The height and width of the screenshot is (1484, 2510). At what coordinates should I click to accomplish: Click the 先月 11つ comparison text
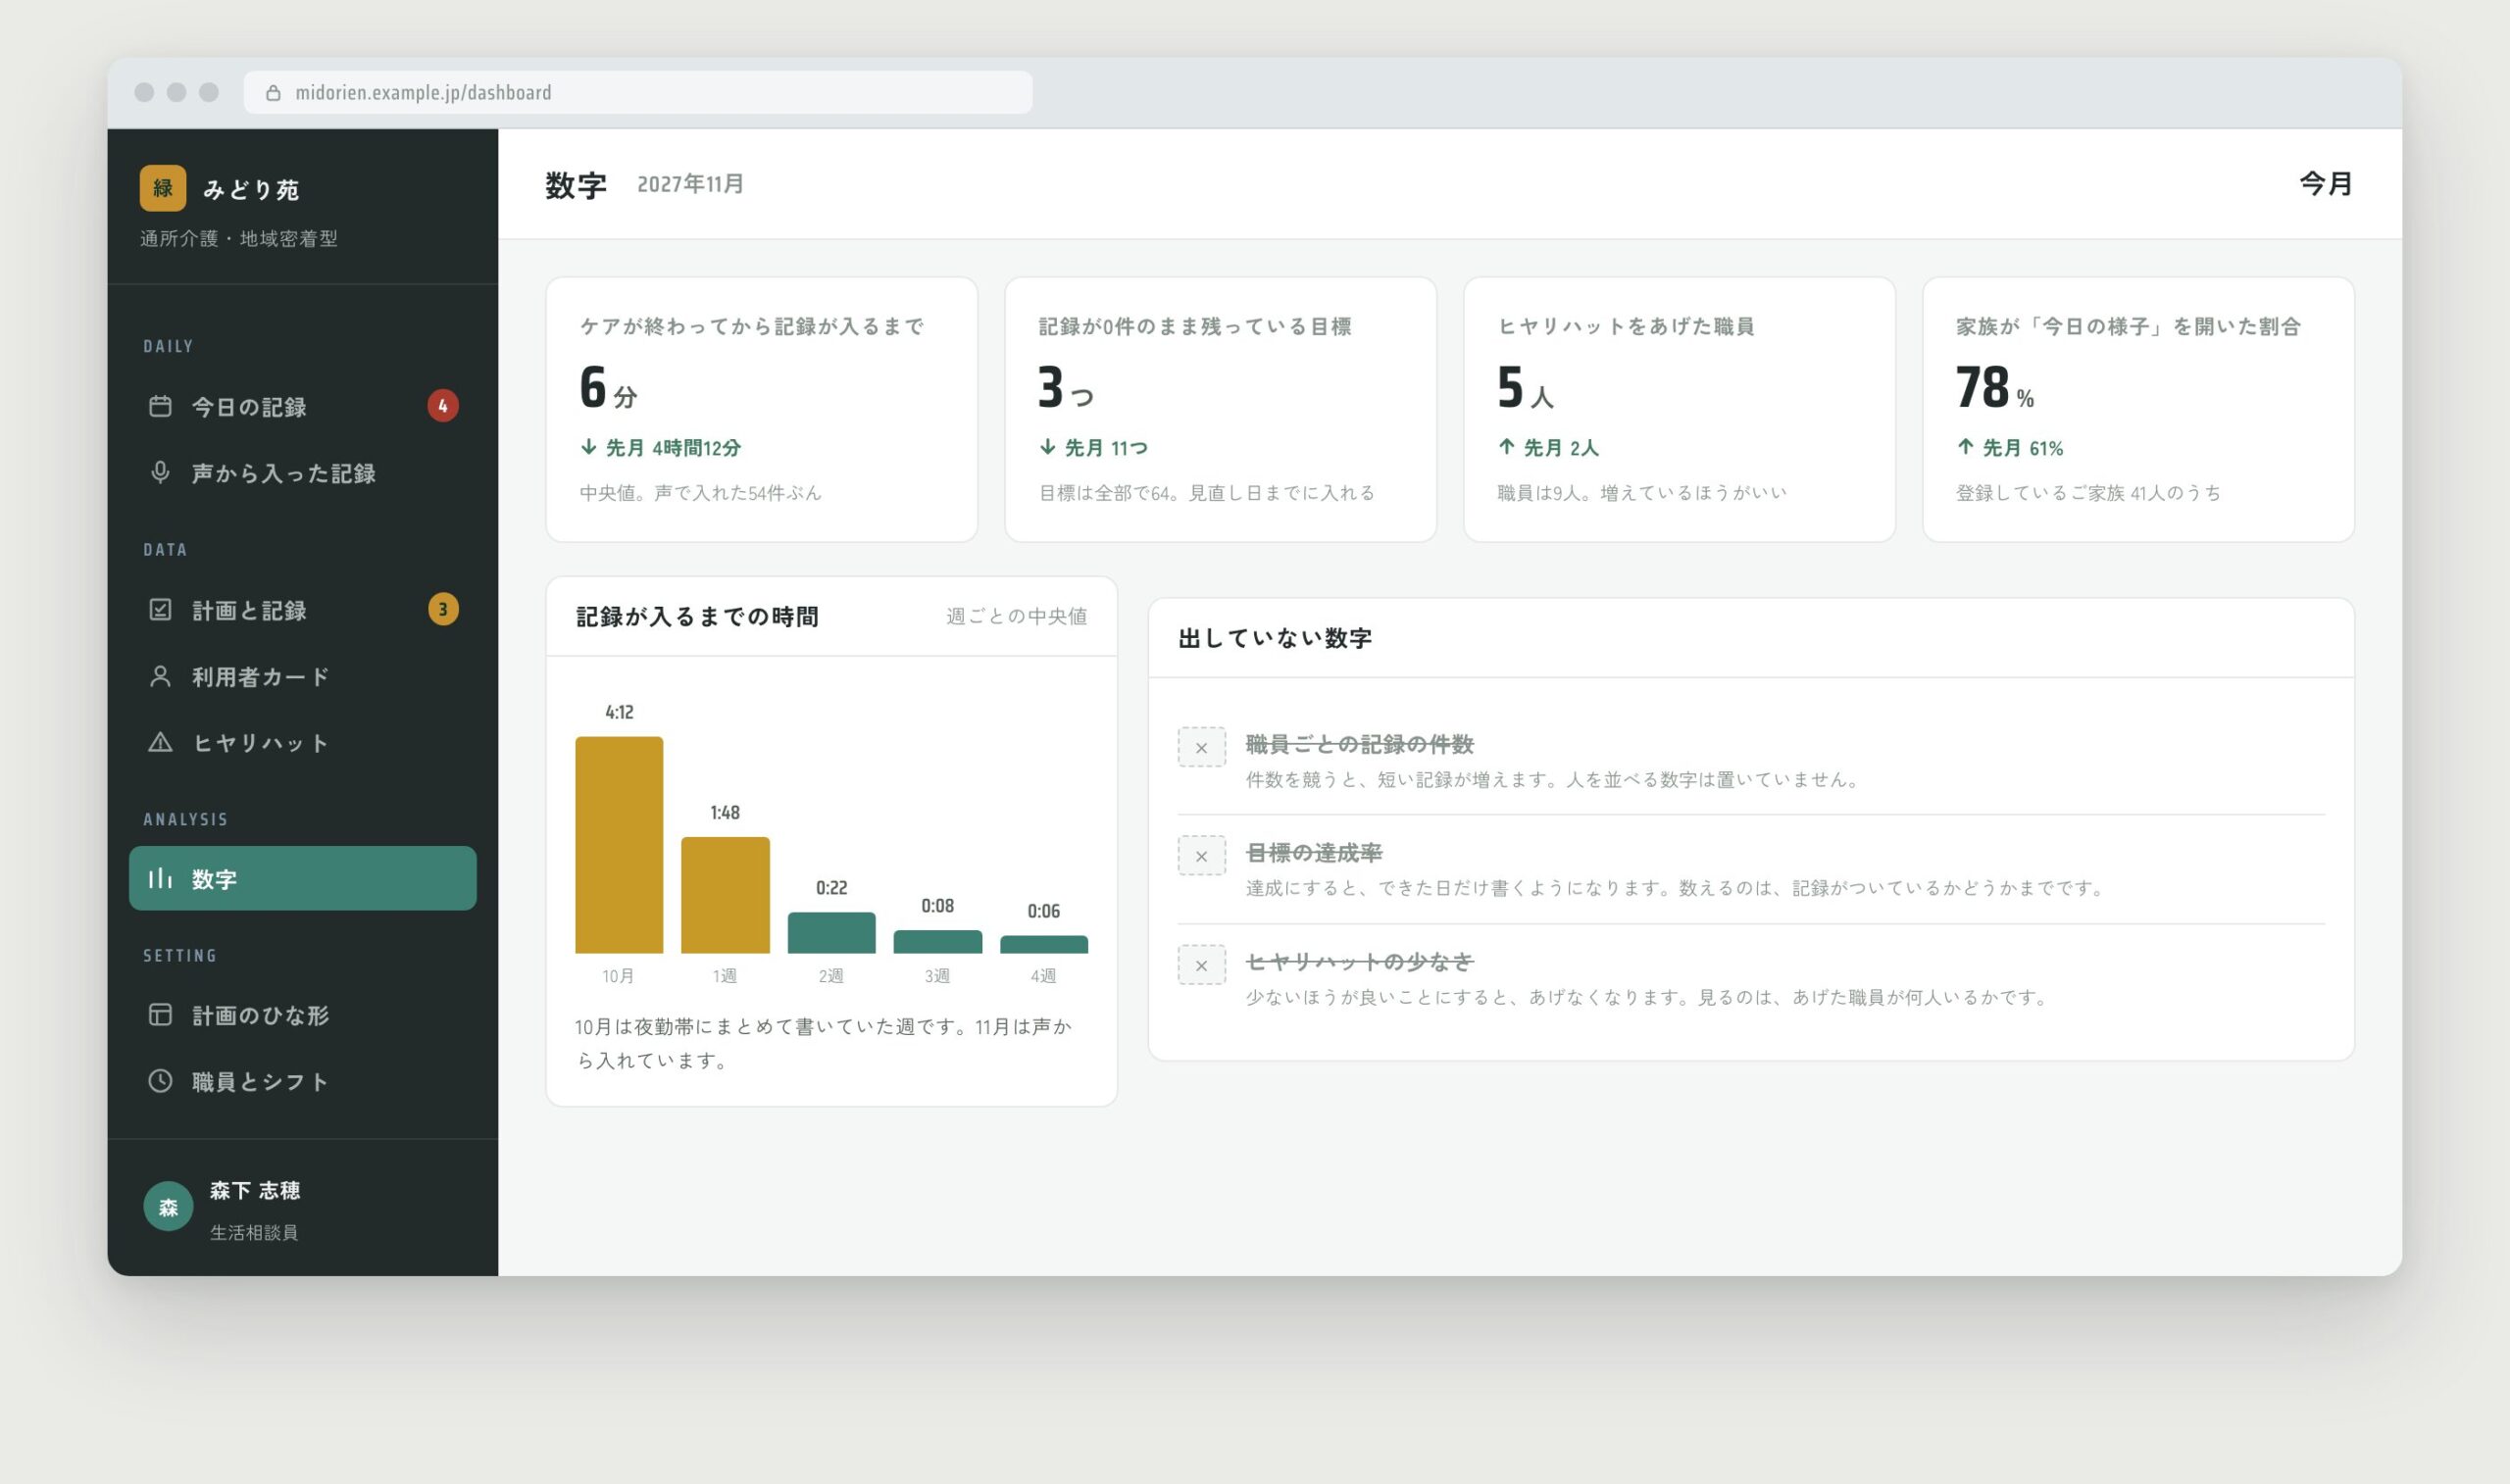pos(1106,448)
